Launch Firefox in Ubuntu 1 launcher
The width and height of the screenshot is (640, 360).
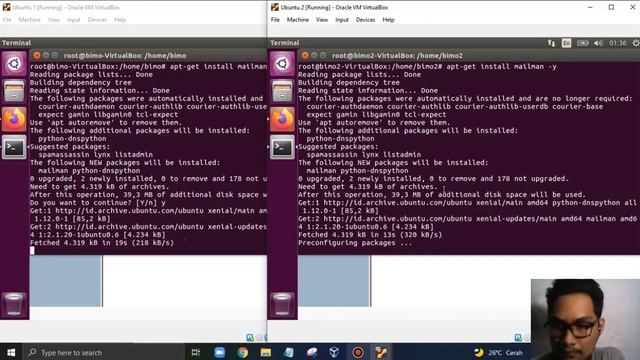[14, 119]
